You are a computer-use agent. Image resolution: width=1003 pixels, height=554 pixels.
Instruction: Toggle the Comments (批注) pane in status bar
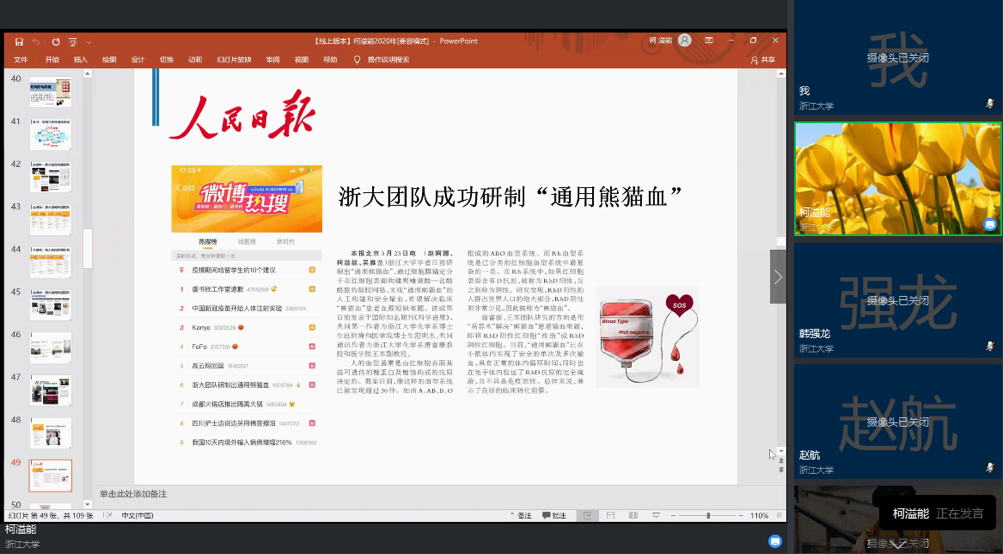pyautogui.click(x=553, y=516)
